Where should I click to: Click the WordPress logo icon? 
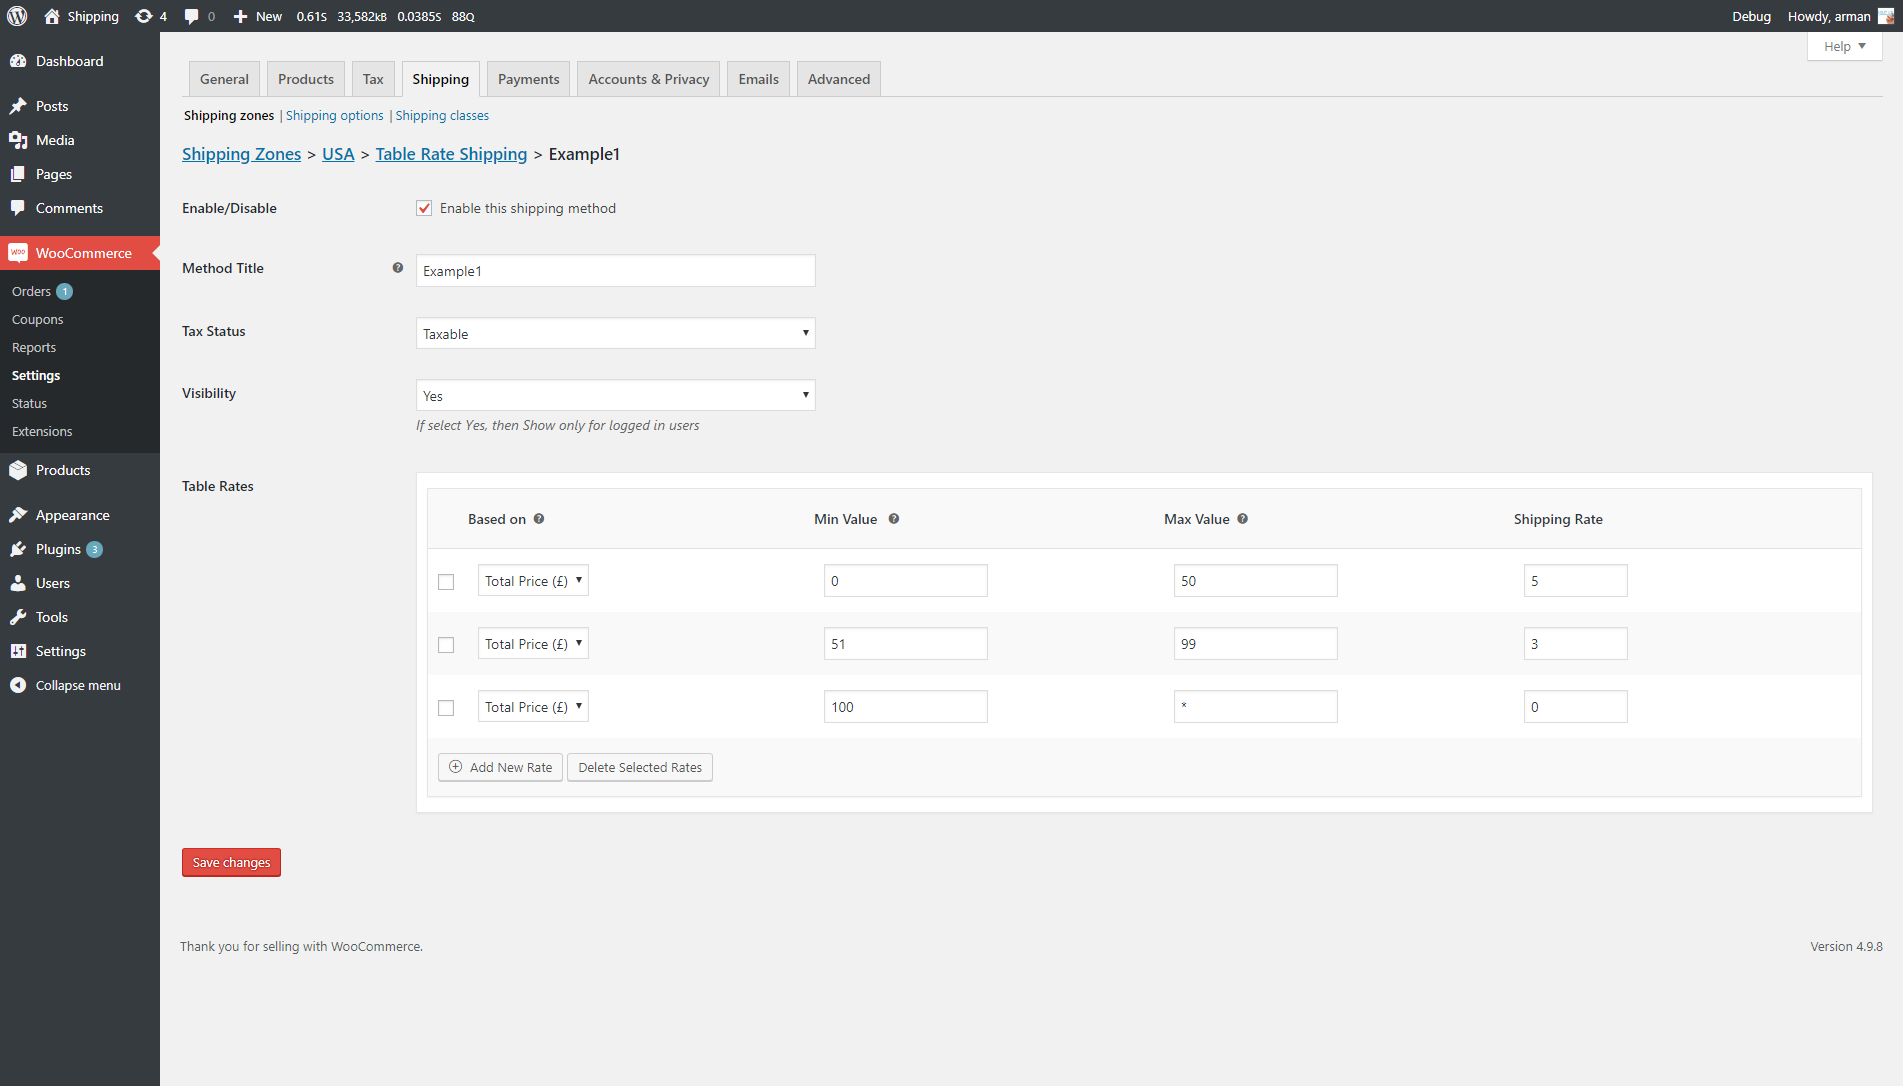17,16
